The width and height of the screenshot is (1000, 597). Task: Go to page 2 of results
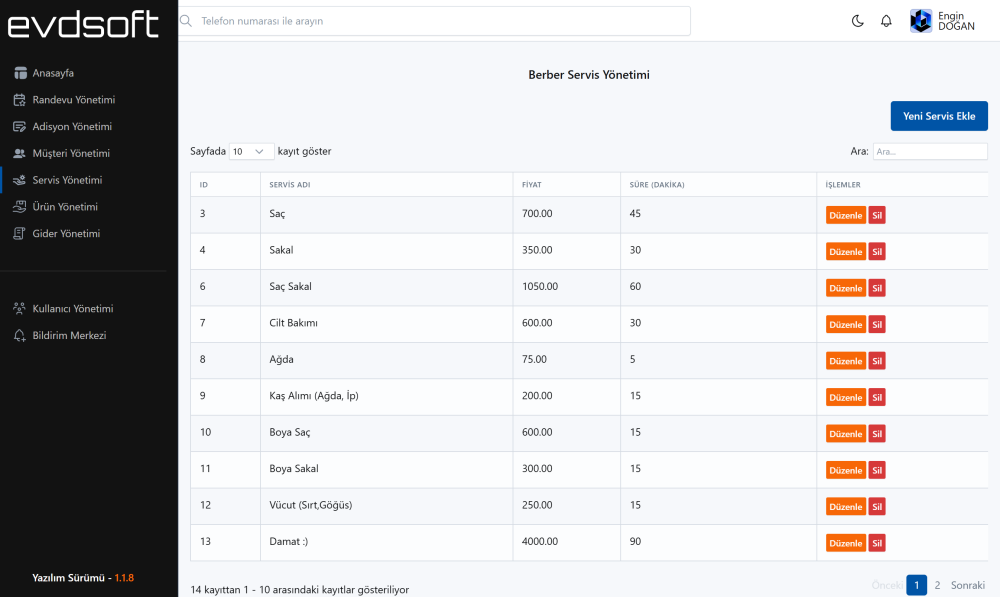[x=937, y=585]
